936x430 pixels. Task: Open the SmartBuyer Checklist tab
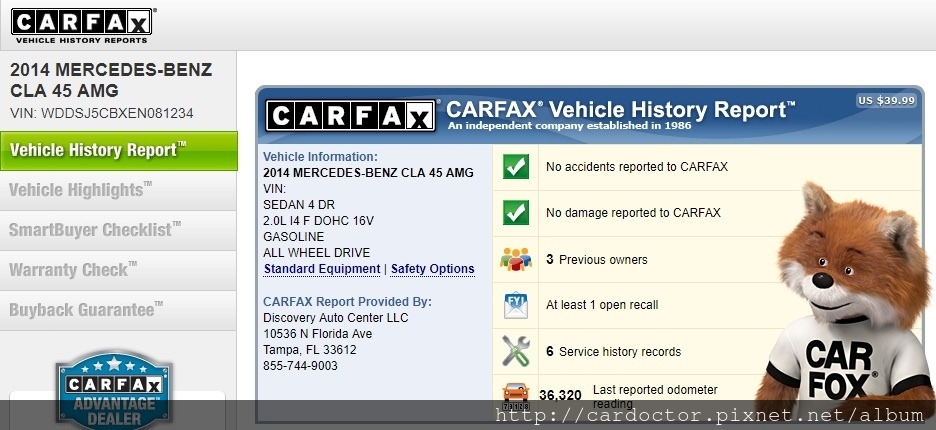(119, 231)
